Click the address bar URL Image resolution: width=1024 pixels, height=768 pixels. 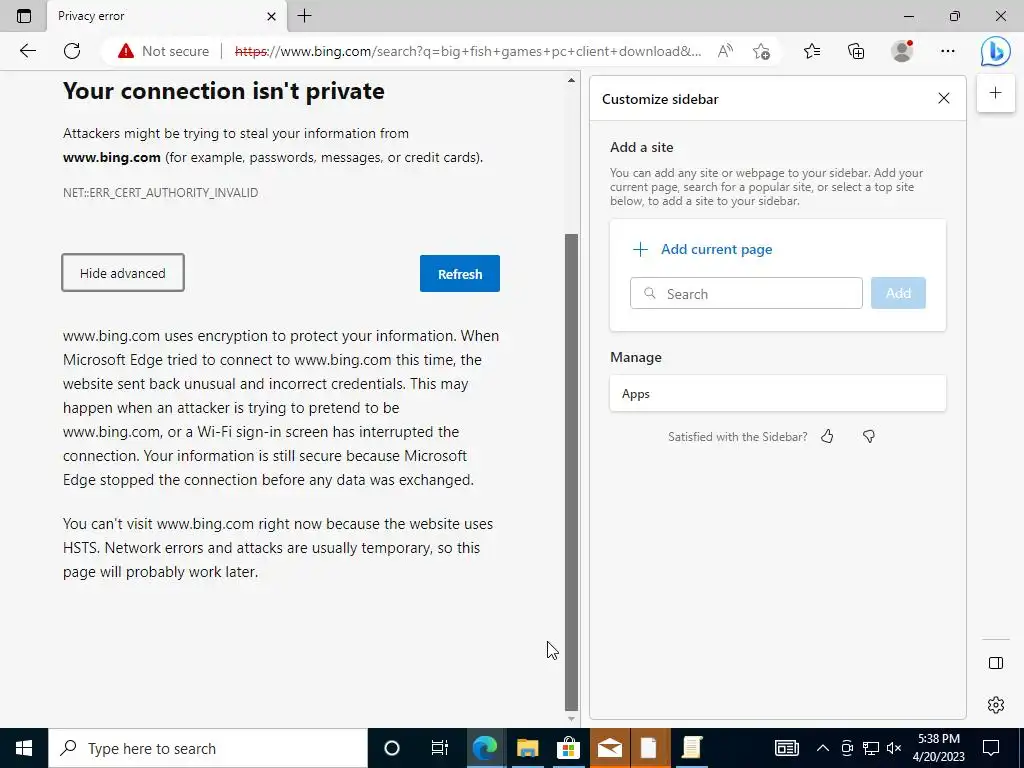468,51
